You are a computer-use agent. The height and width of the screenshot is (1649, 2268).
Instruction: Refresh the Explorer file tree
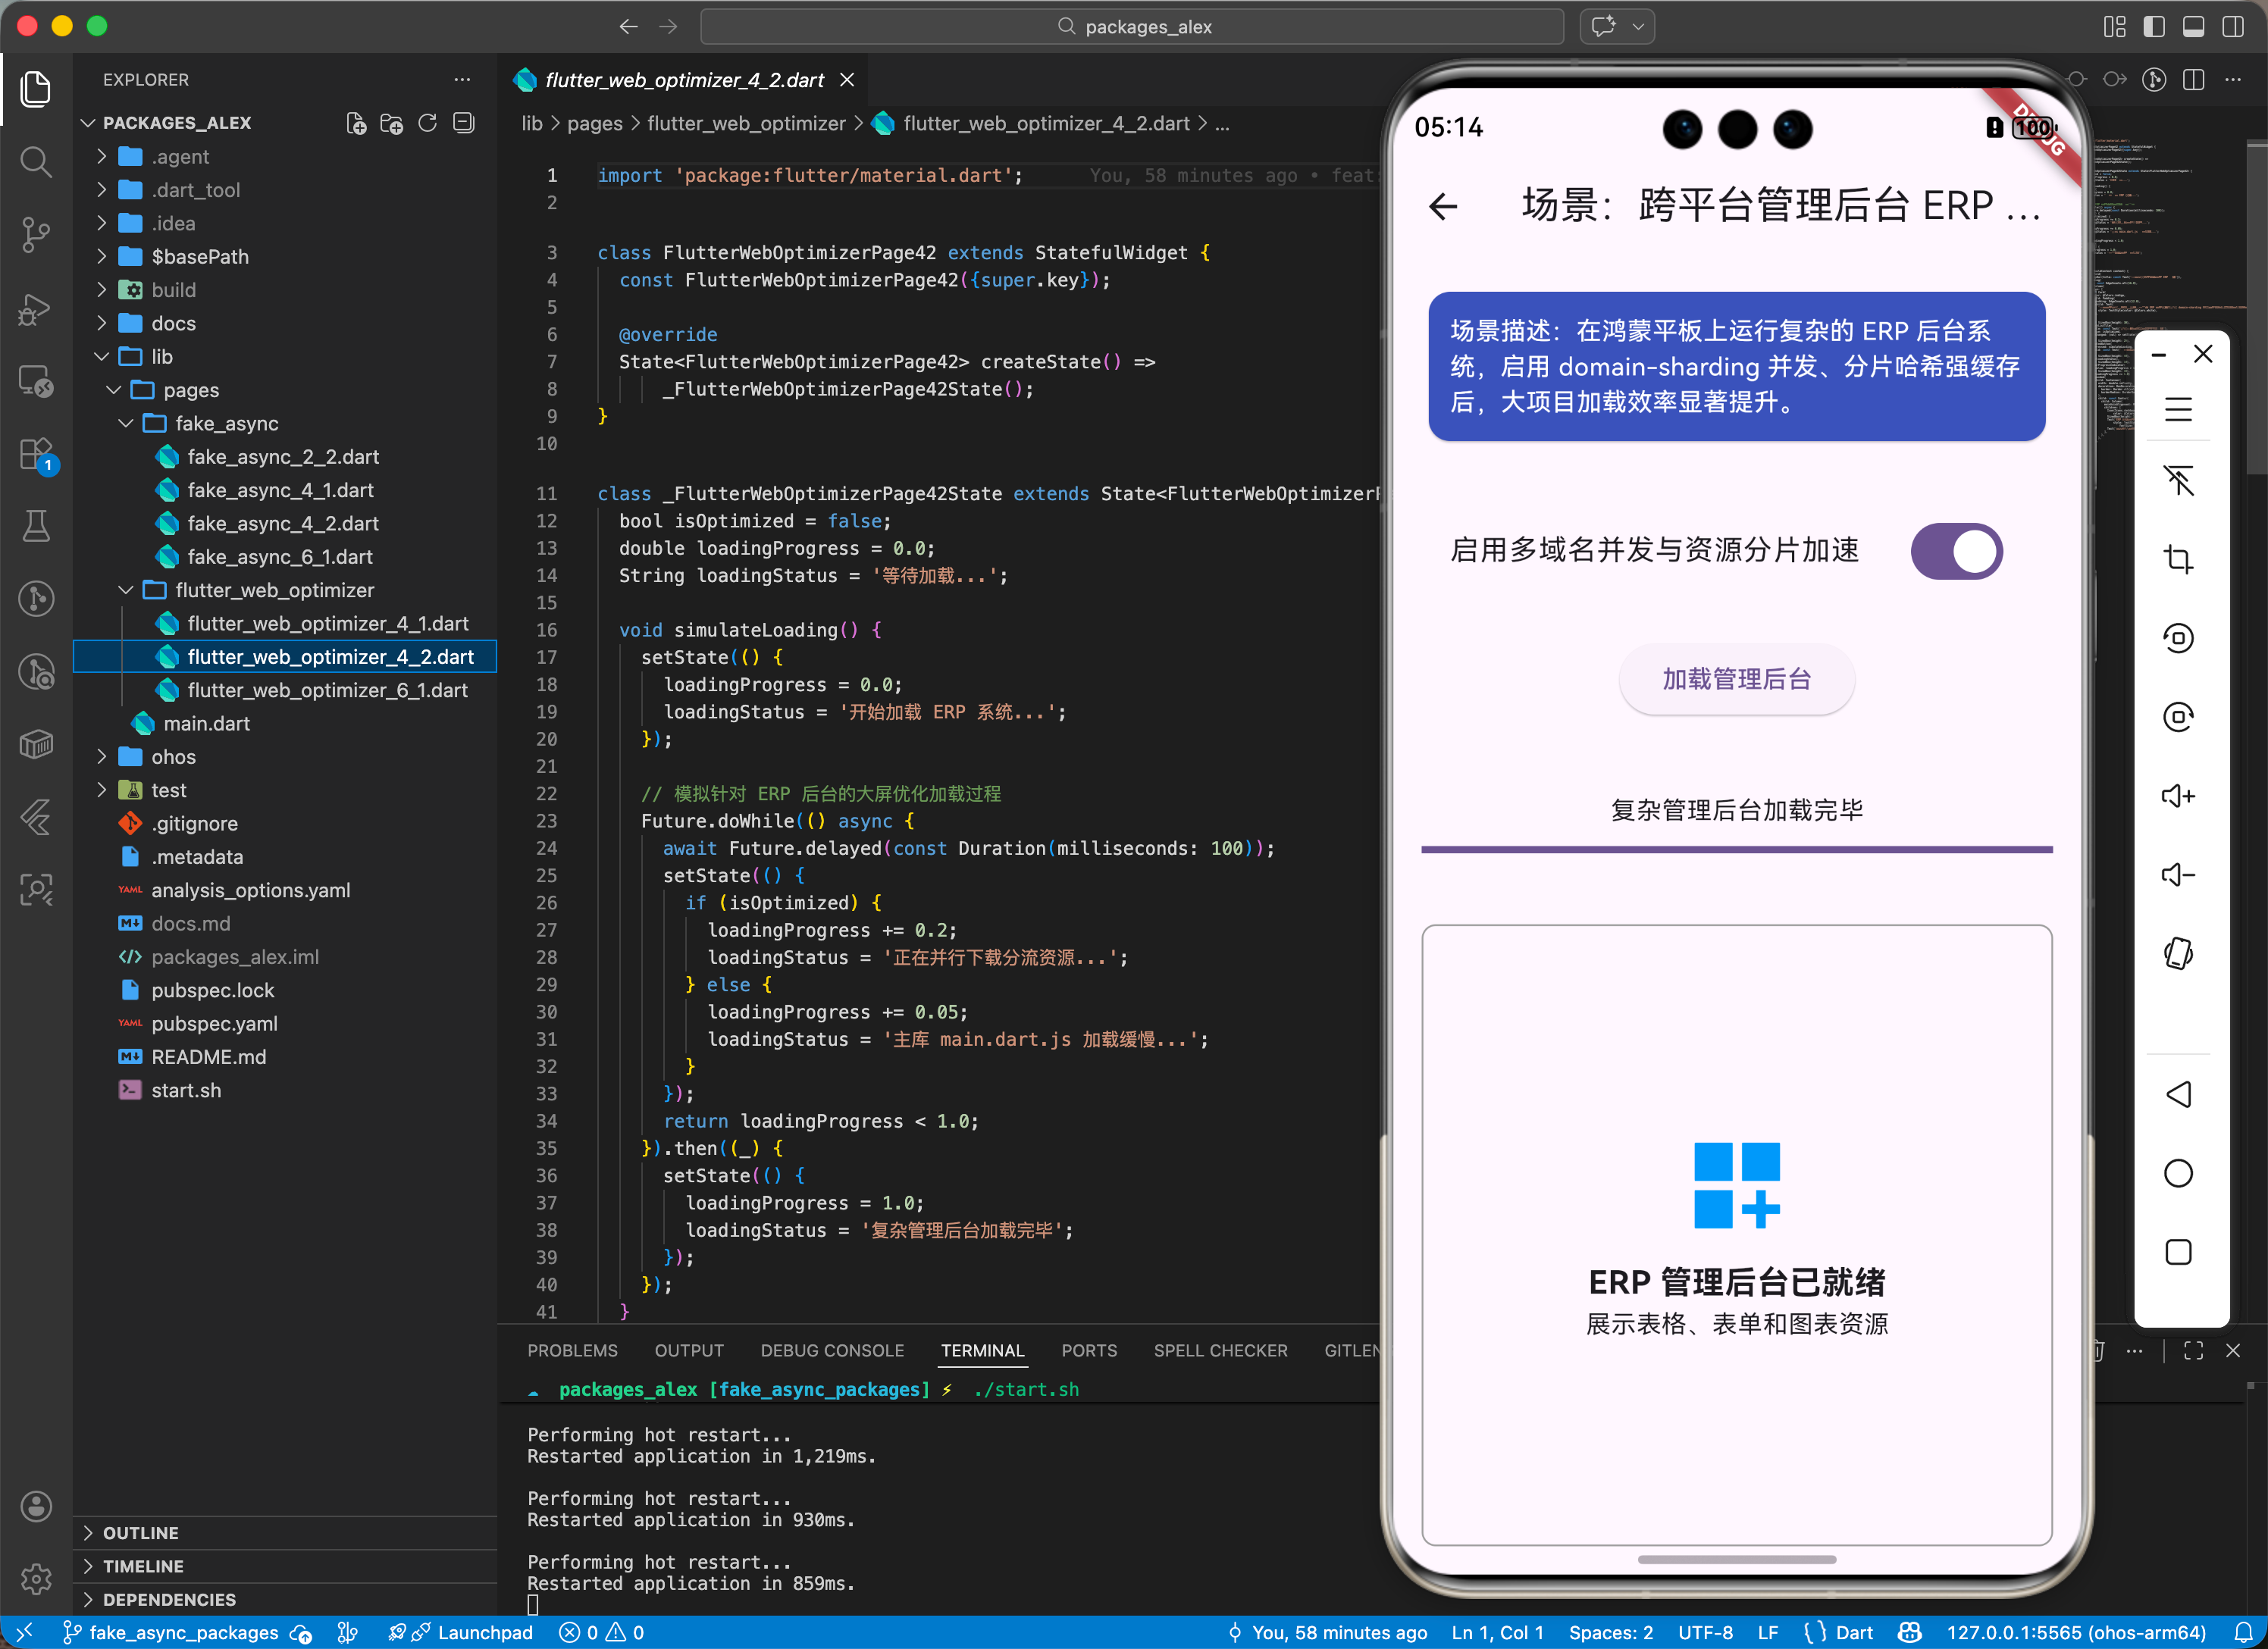pyautogui.click(x=428, y=123)
